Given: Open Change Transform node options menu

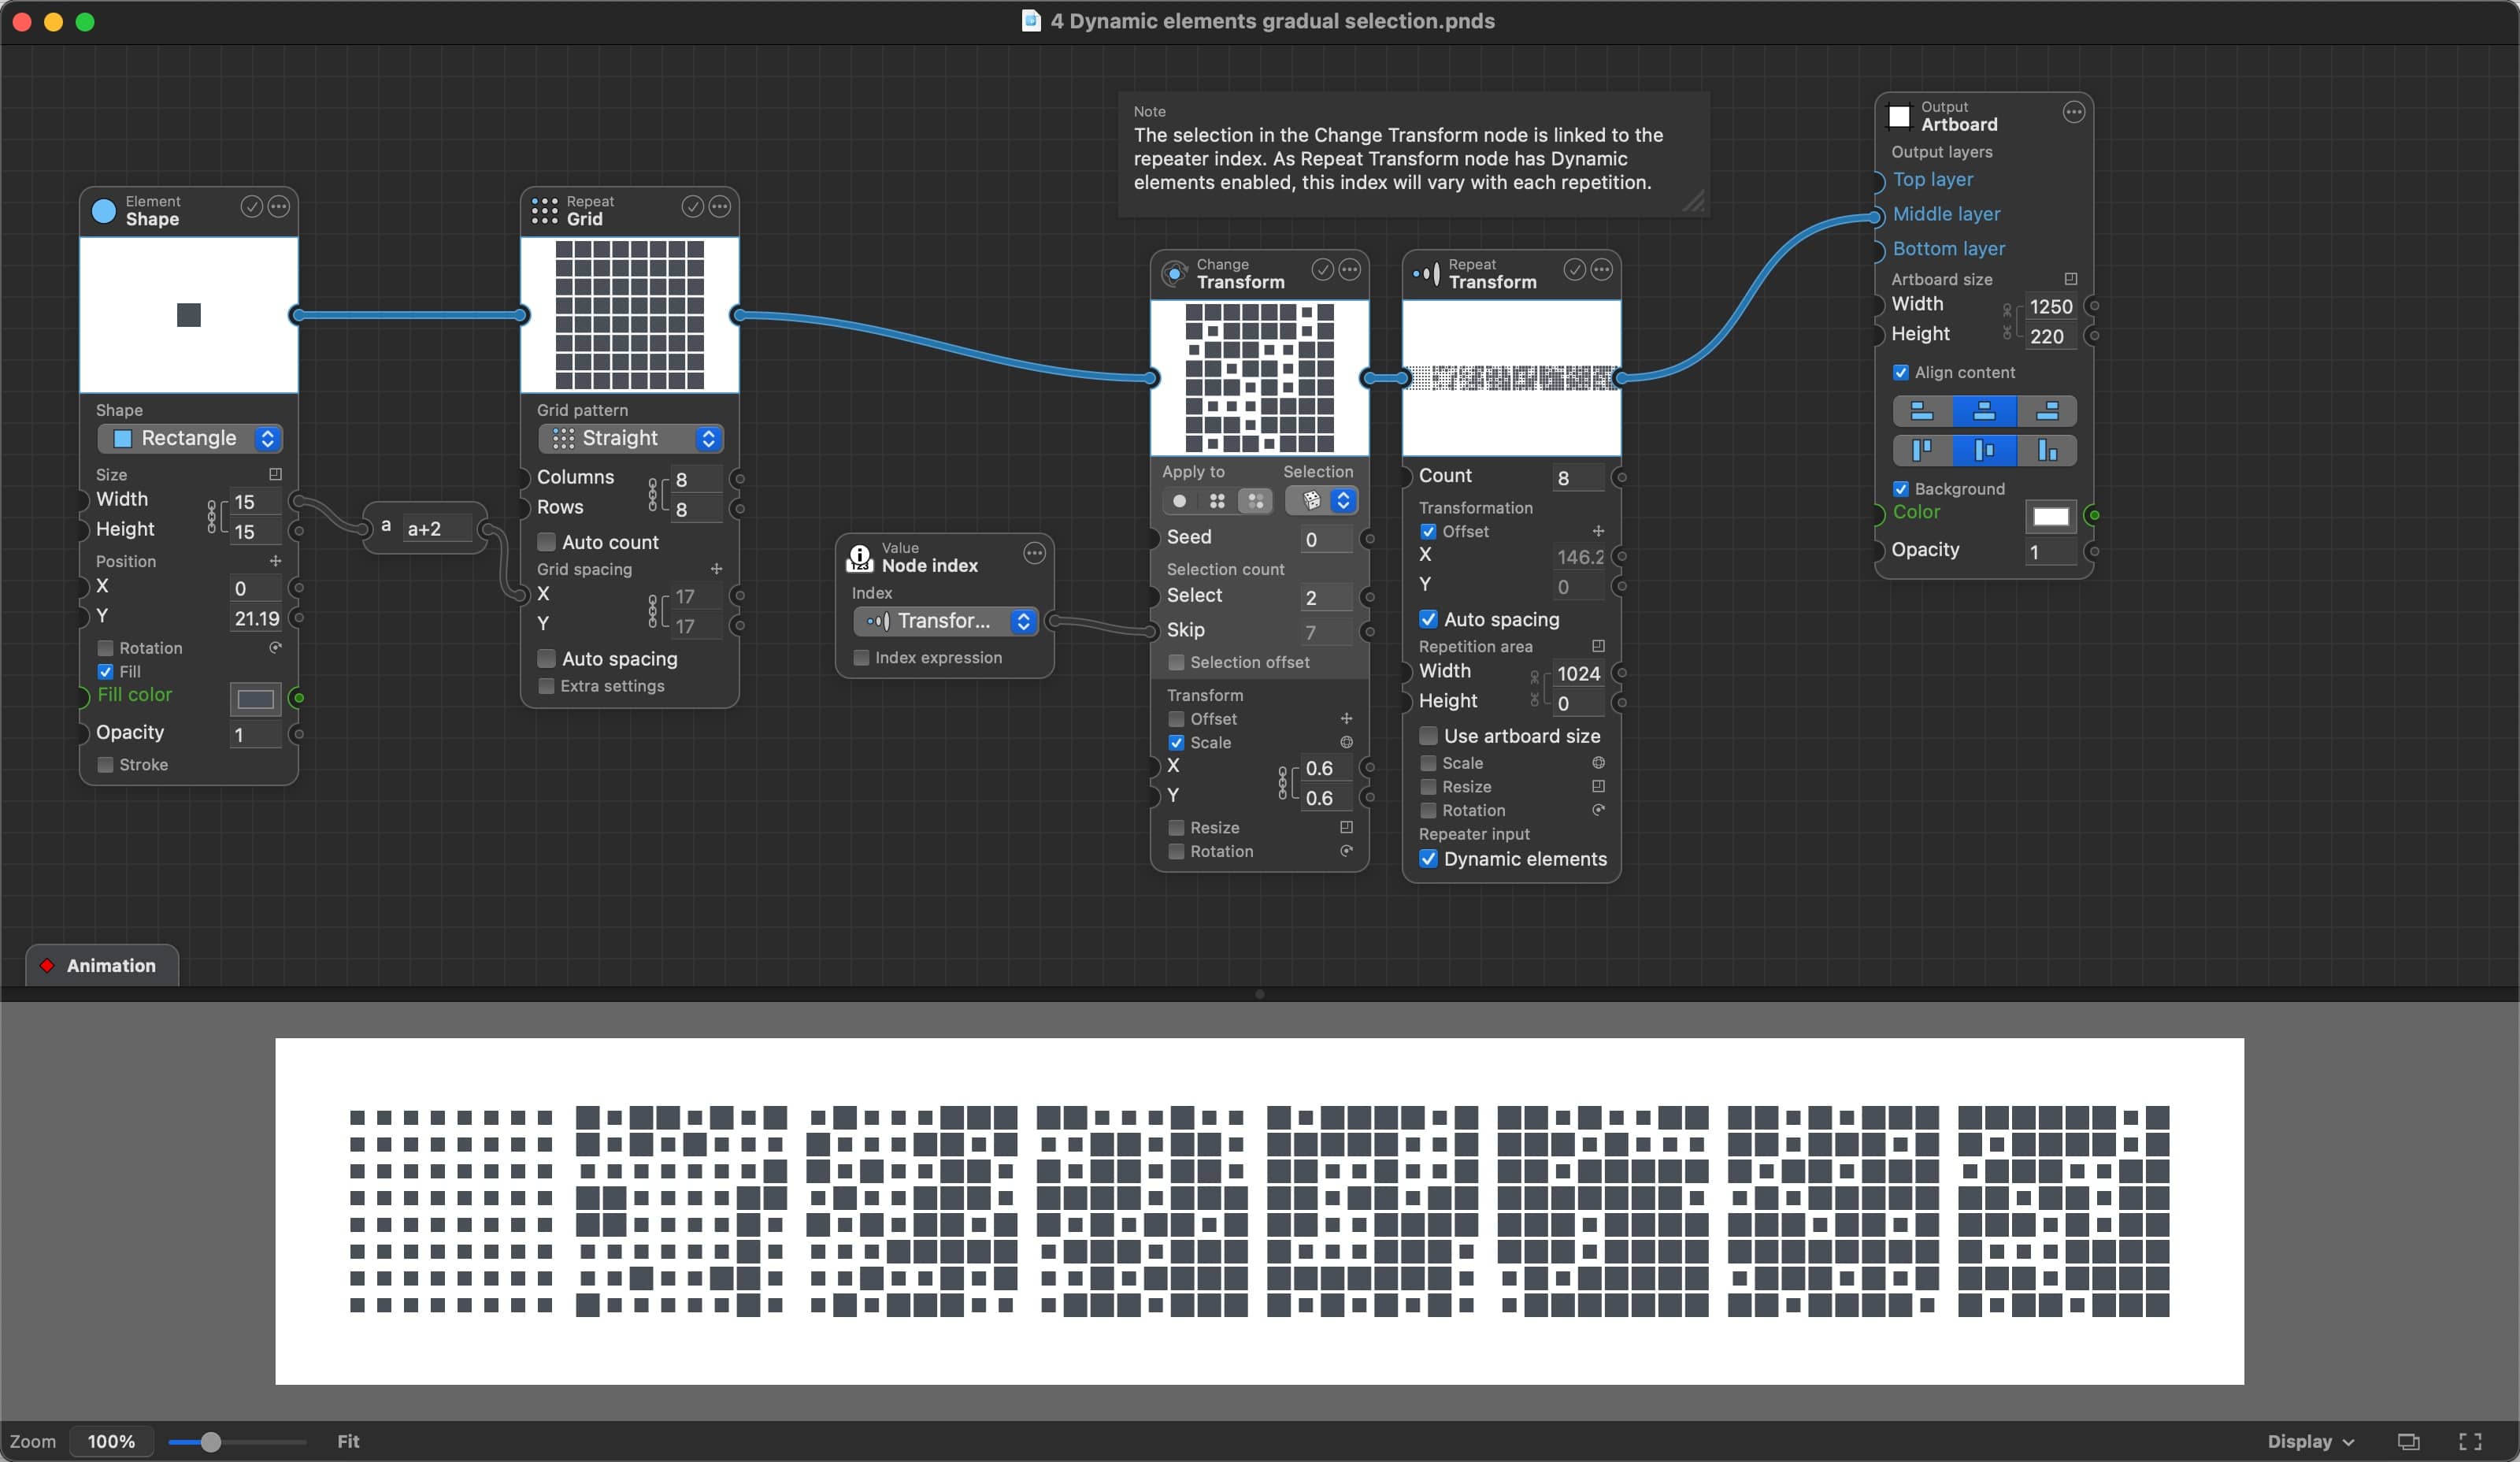Looking at the screenshot, I should [x=1350, y=270].
